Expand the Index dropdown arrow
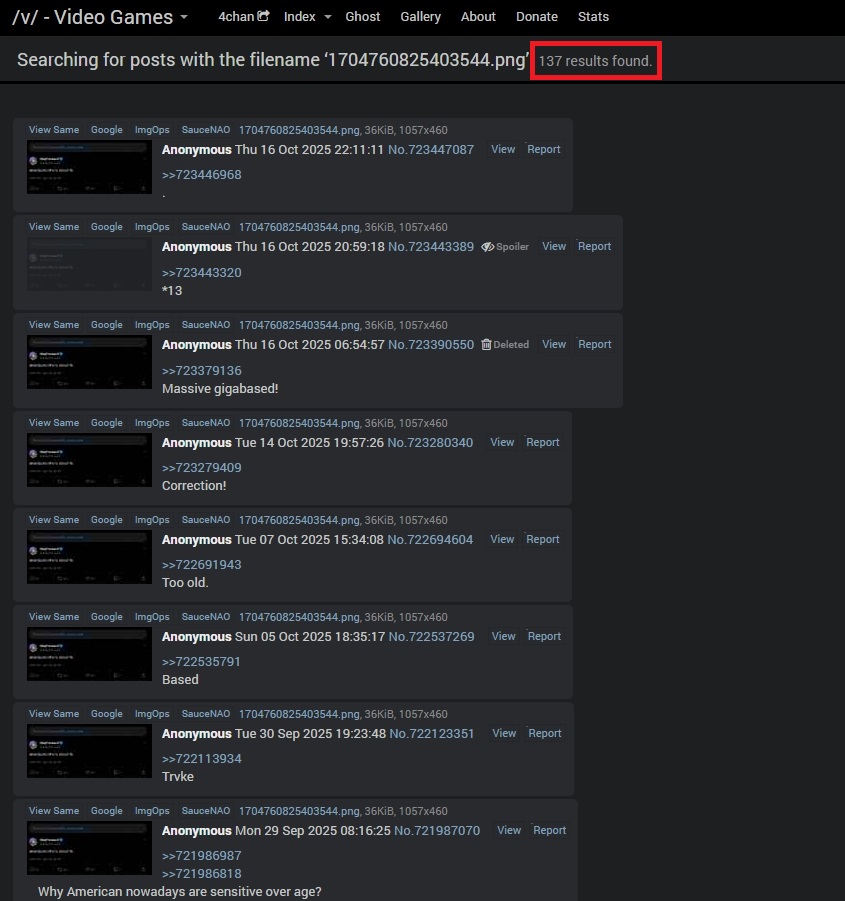The width and height of the screenshot is (845, 901). pyautogui.click(x=327, y=17)
